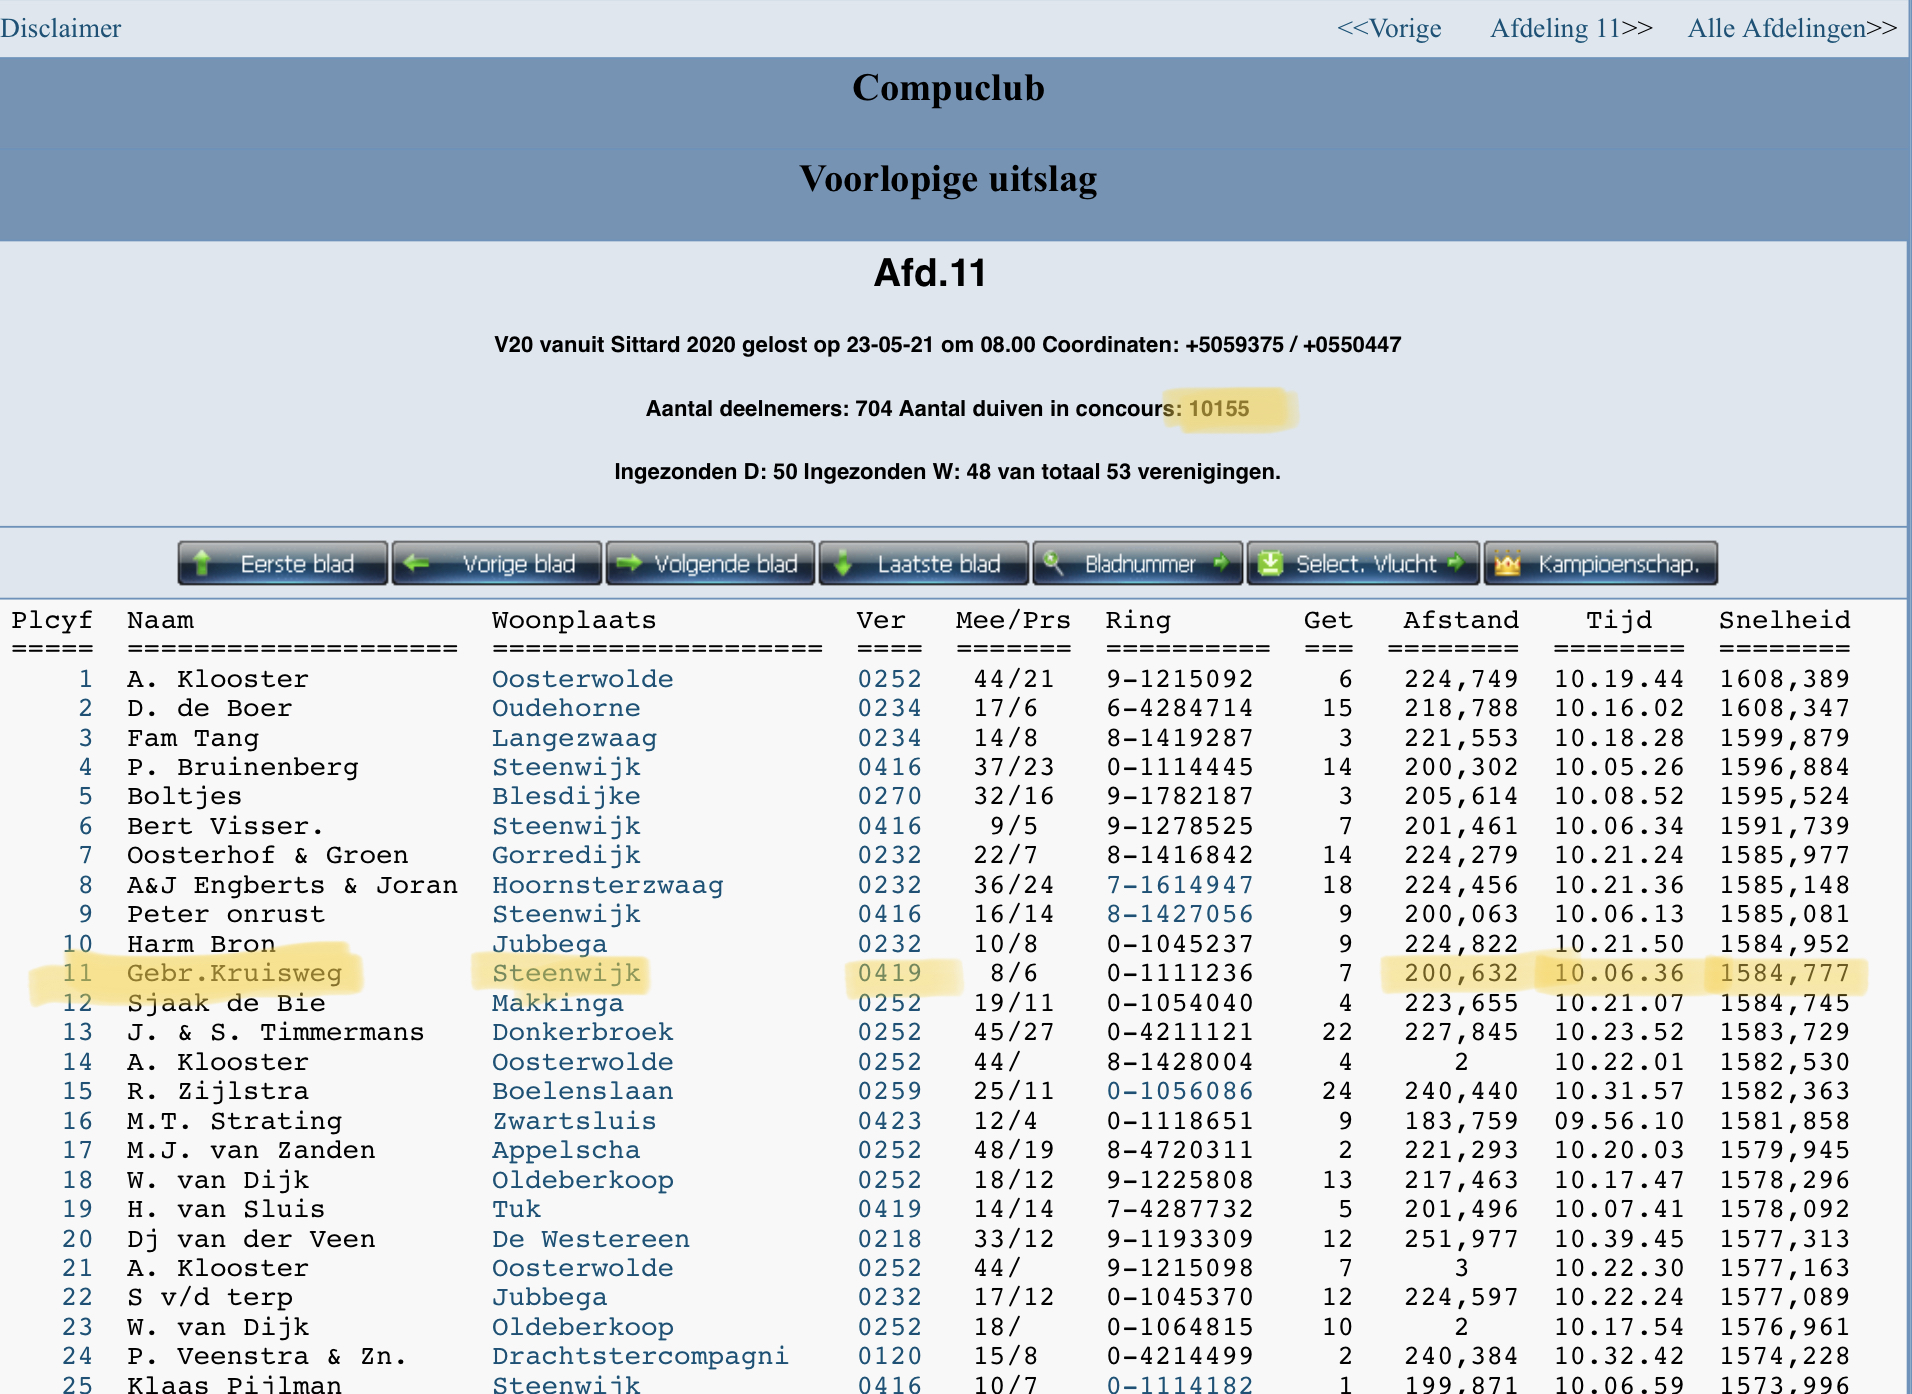
Task: Select the Voorlopige uitslag heading
Action: (x=948, y=179)
